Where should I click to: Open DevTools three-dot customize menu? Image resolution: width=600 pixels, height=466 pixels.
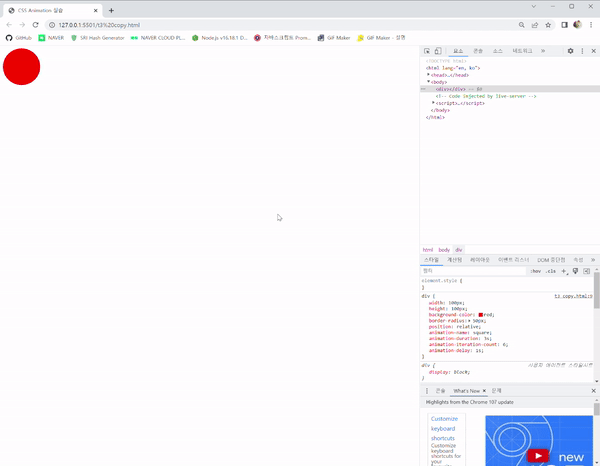(582, 51)
